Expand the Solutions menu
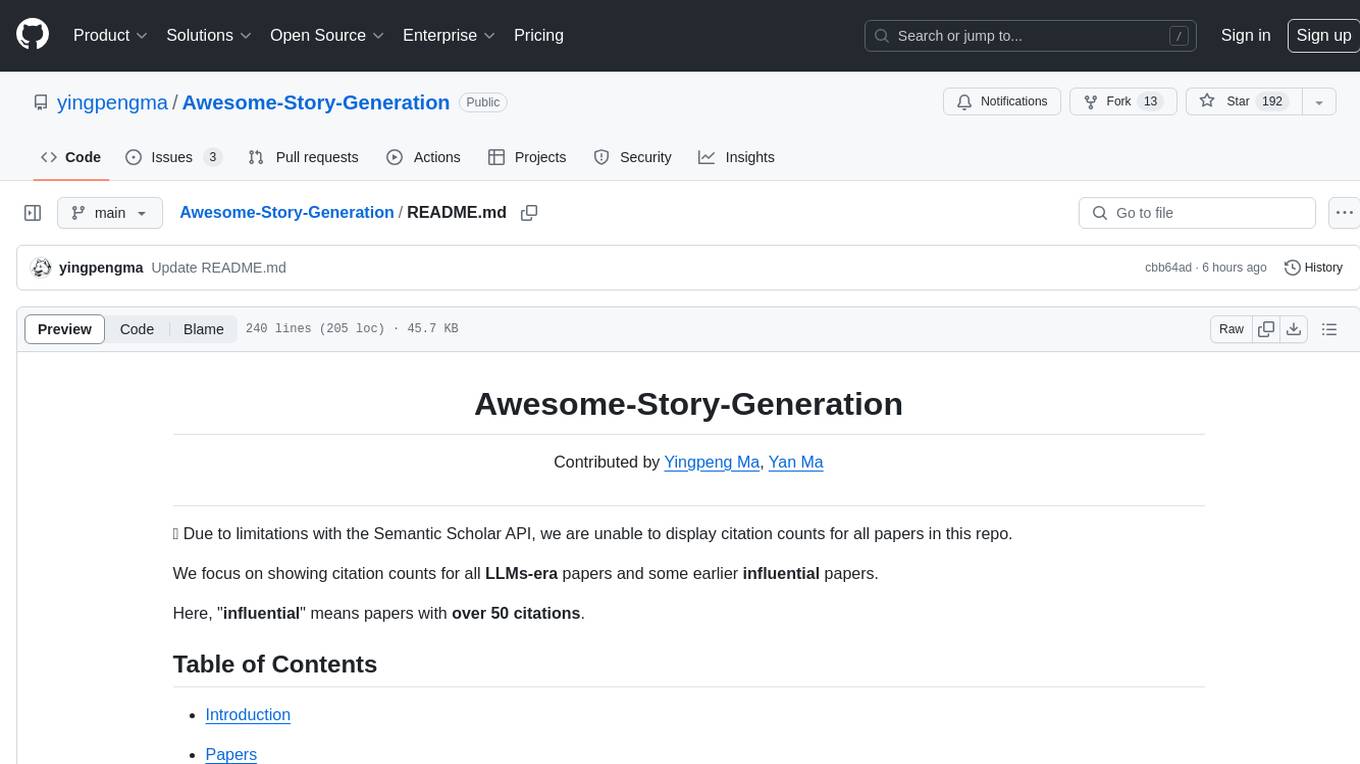 click(x=209, y=35)
